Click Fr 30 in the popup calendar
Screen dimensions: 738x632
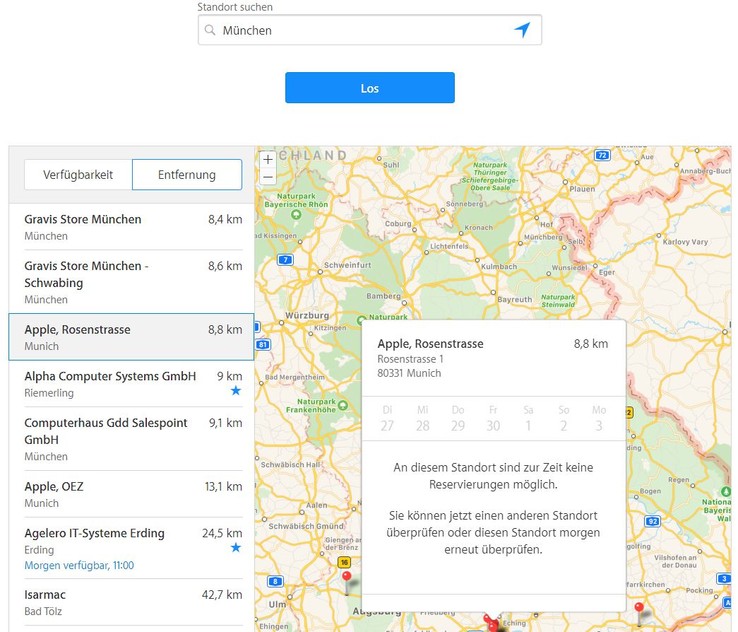point(493,418)
